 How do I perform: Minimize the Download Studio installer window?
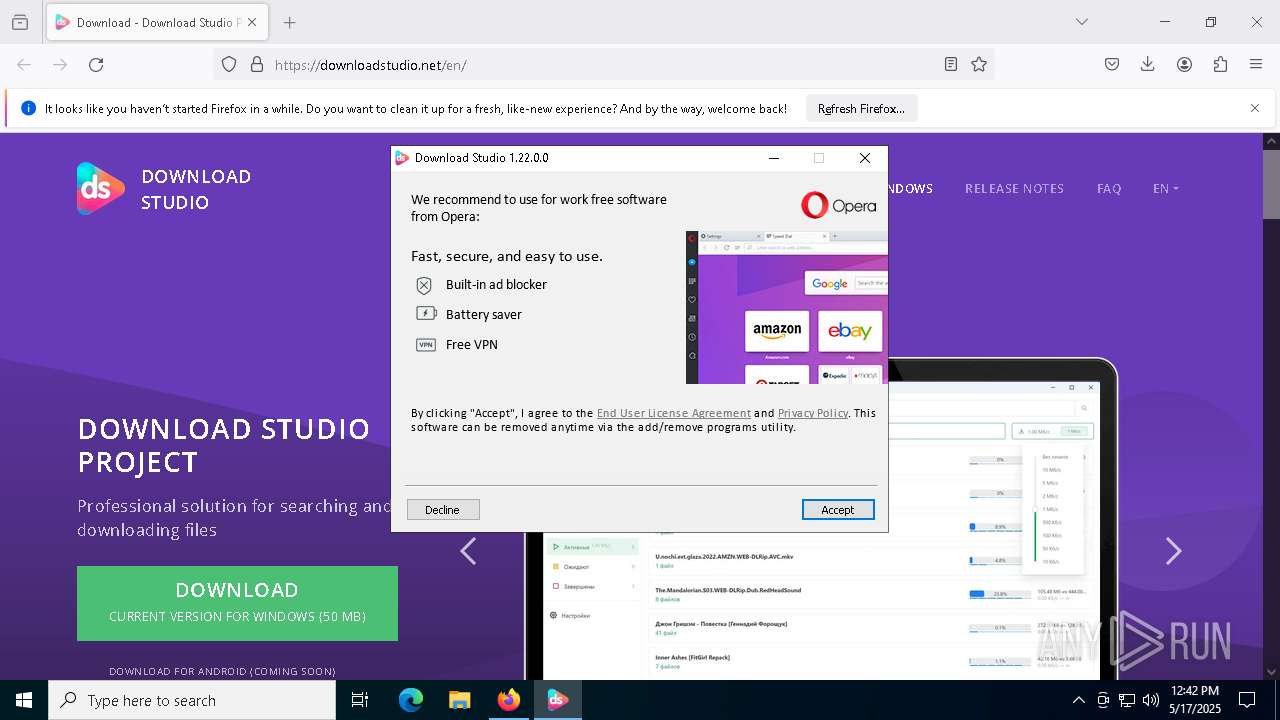click(773, 158)
